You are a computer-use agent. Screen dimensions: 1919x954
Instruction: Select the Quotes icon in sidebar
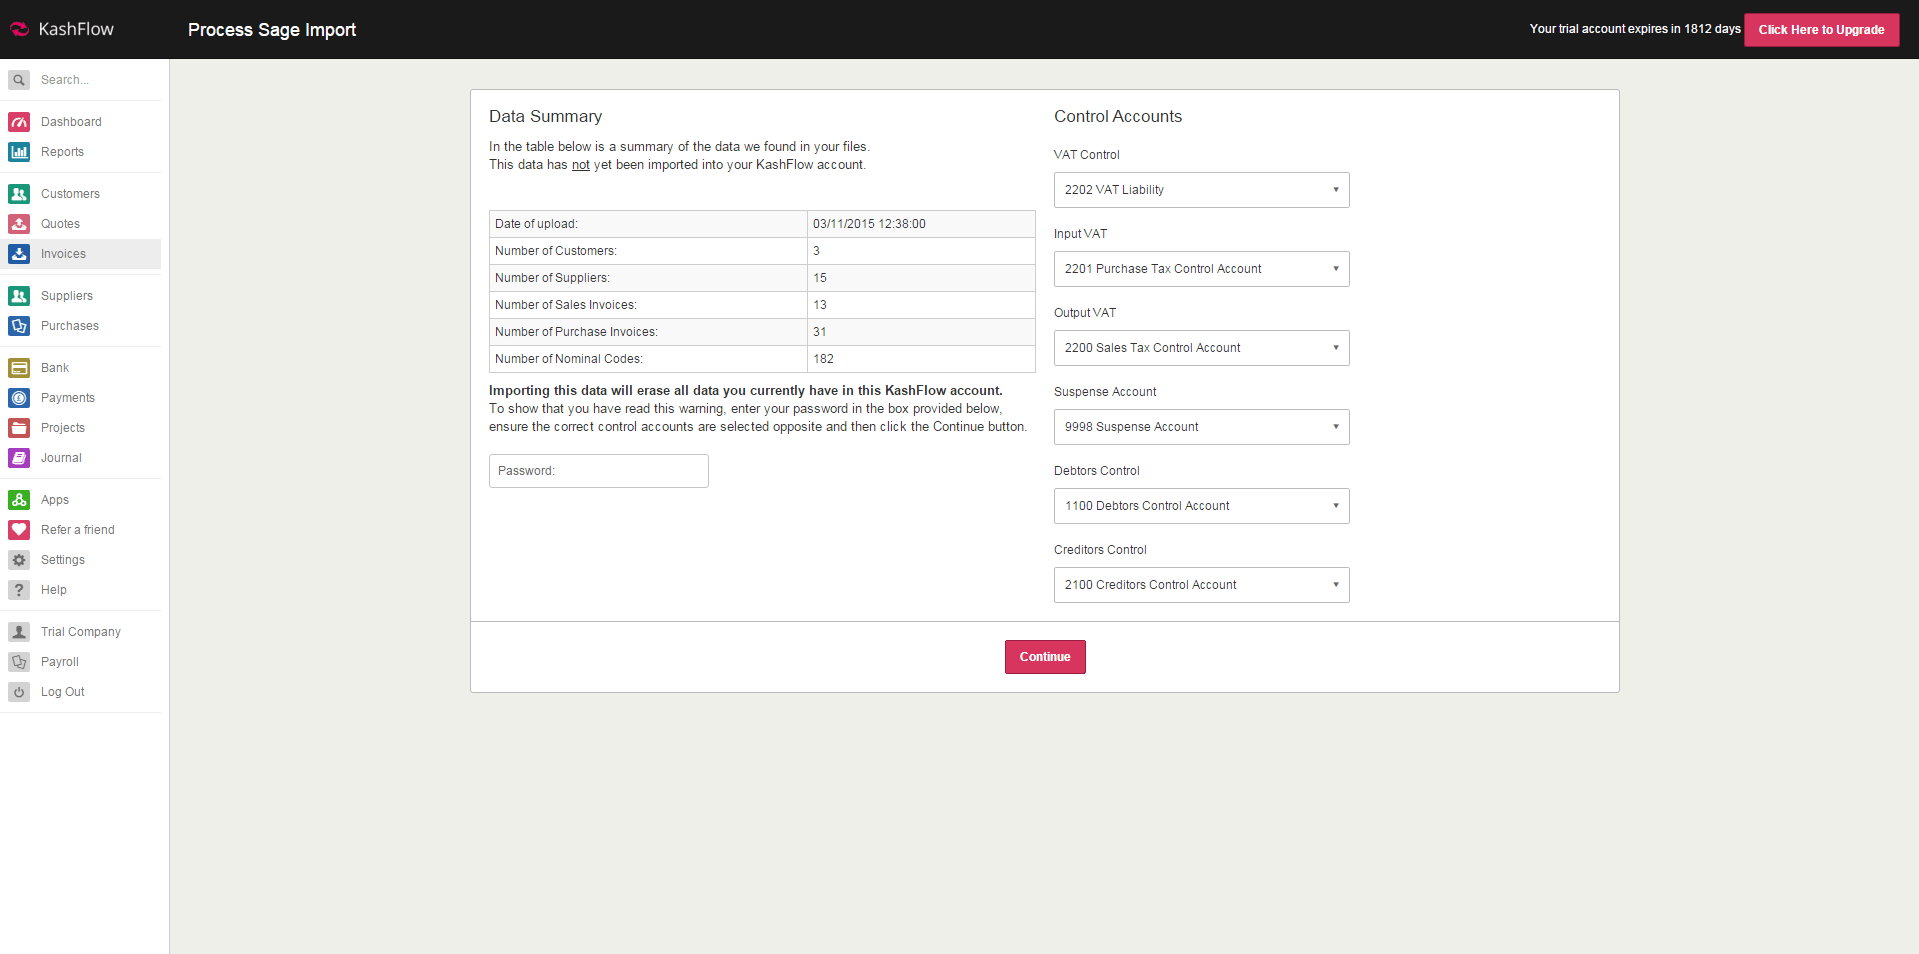coord(19,224)
